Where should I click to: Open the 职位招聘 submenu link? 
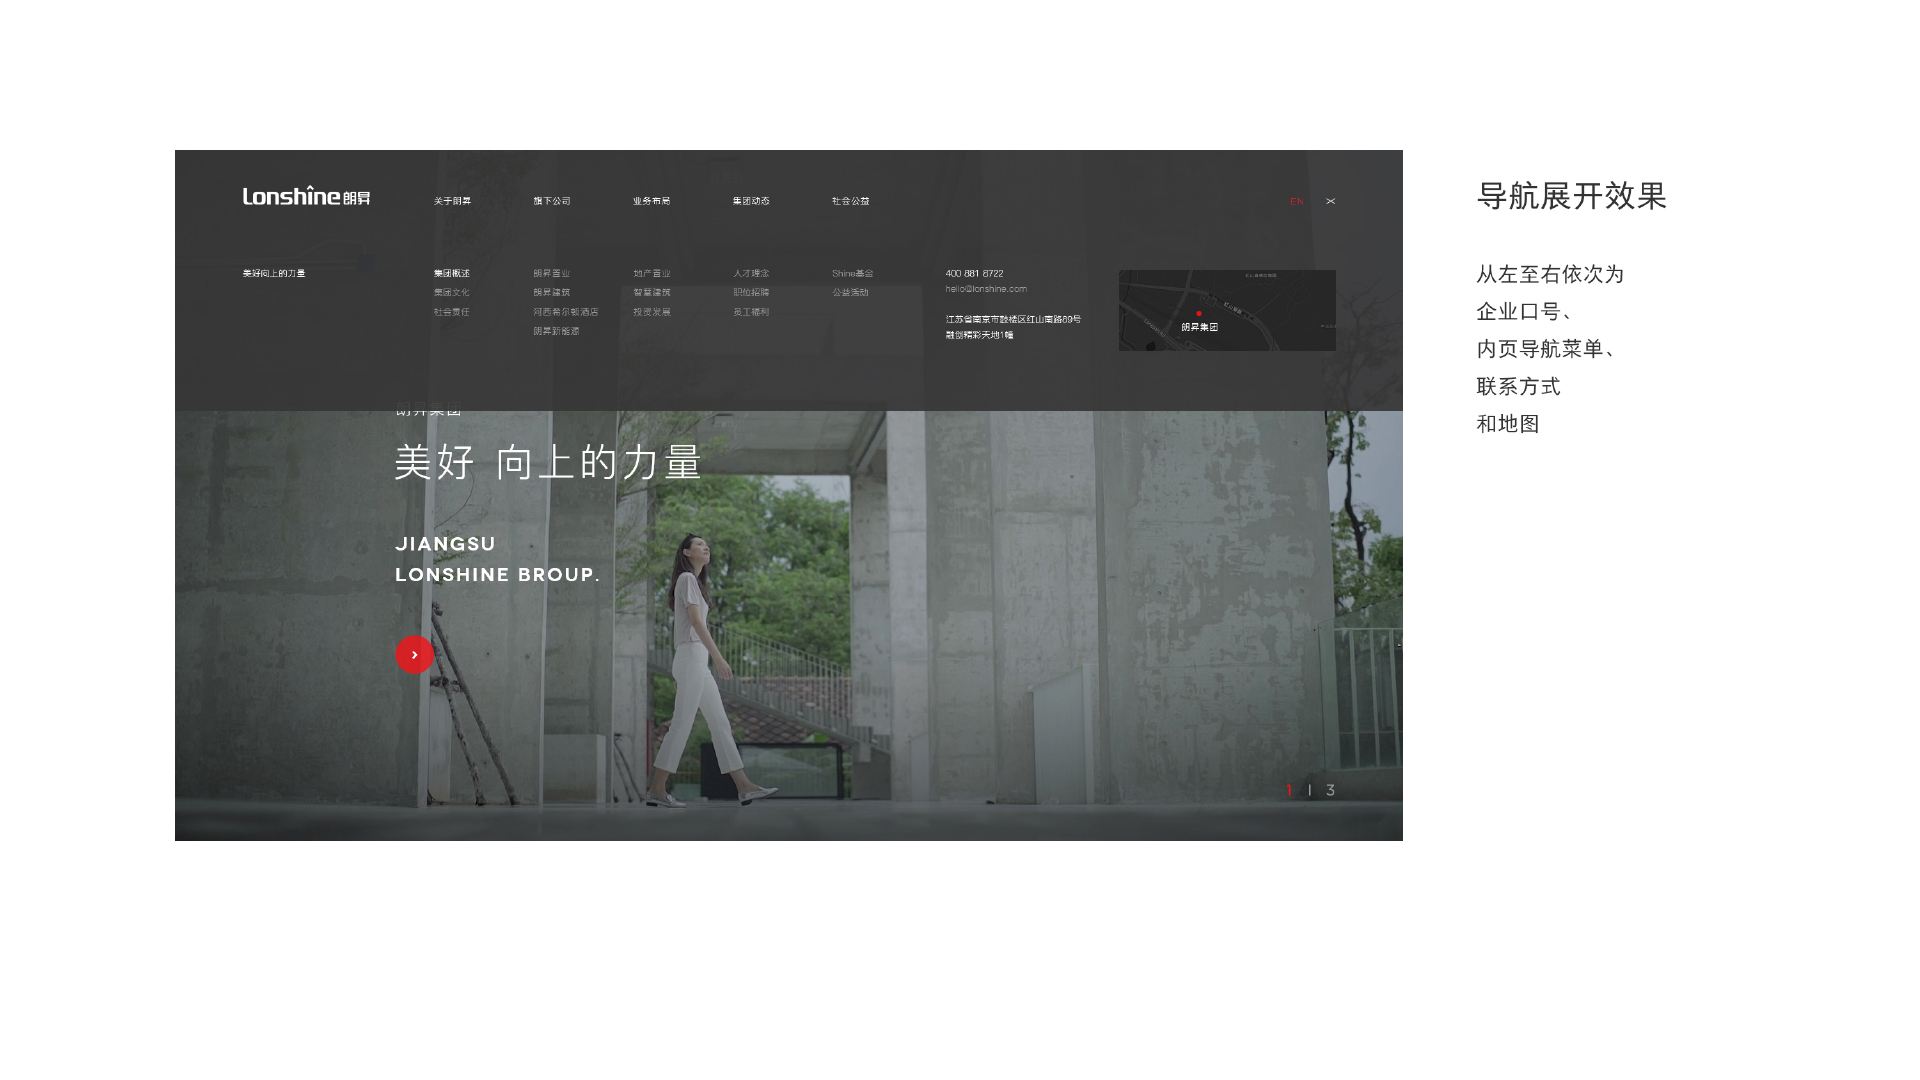[751, 293]
